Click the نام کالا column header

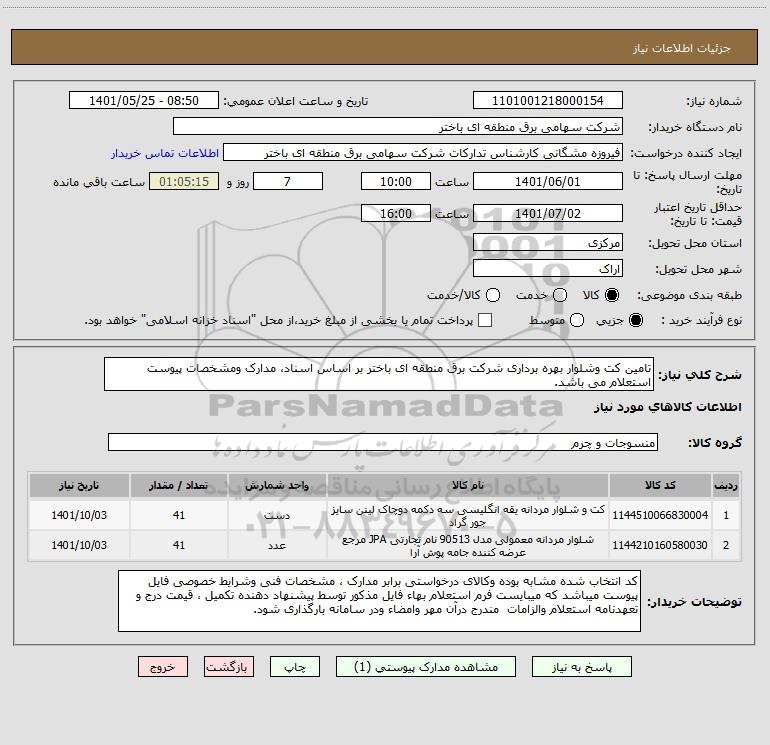[x=468, y=486]
